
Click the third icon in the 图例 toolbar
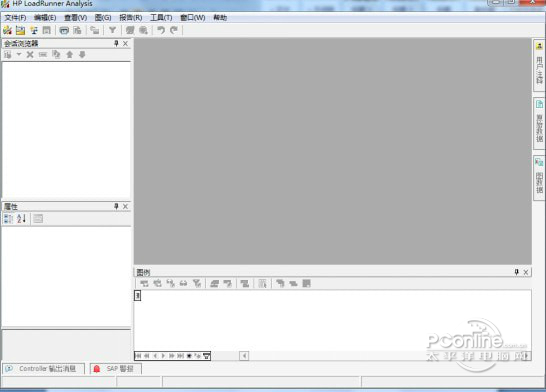tap(171, 283)
